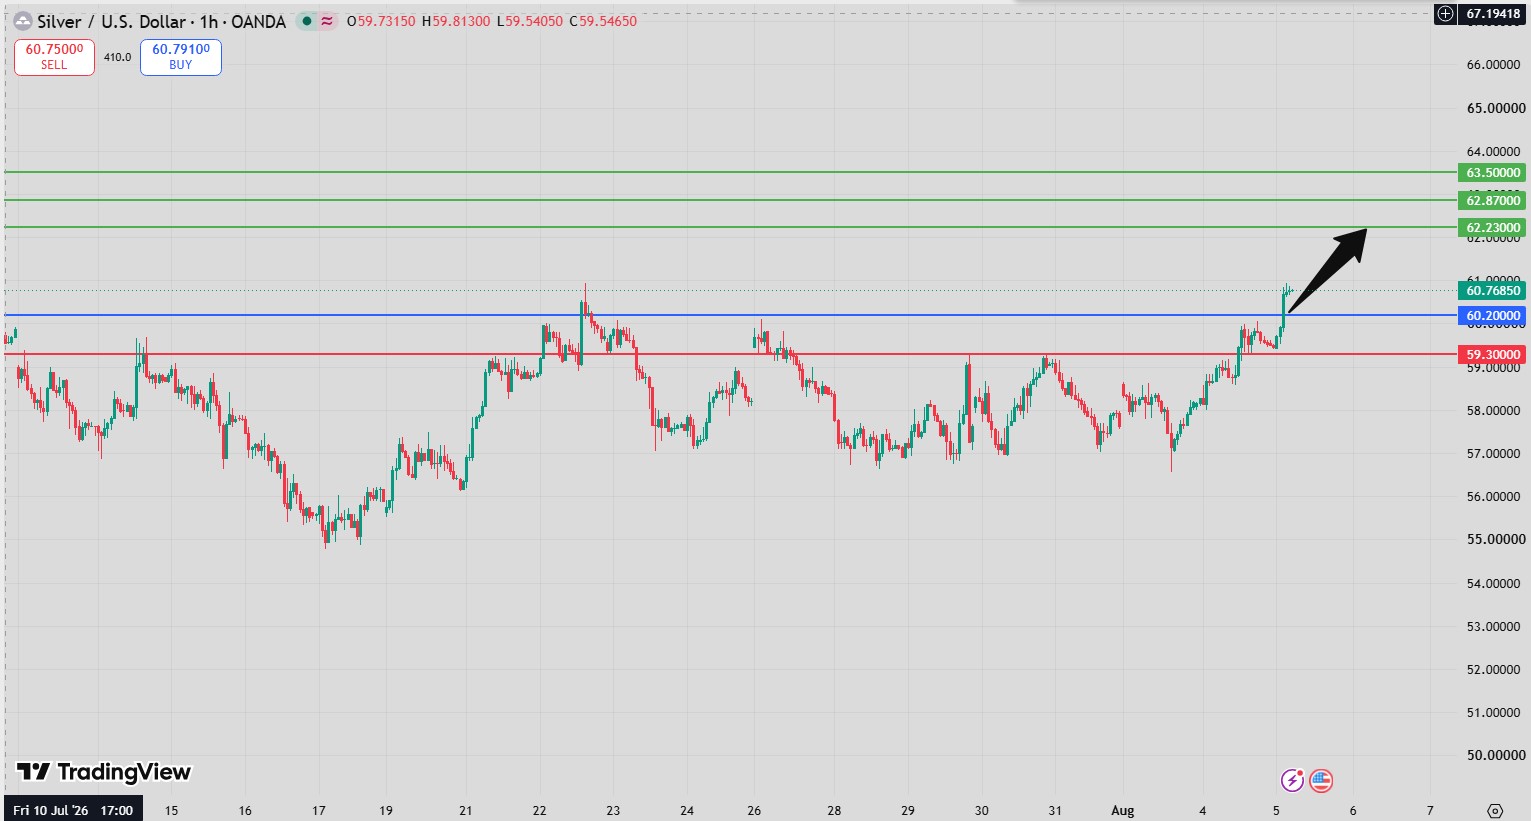The image size is (1531, 821).
Task: Click date 29 on the time axis
Action: (908, 811)
